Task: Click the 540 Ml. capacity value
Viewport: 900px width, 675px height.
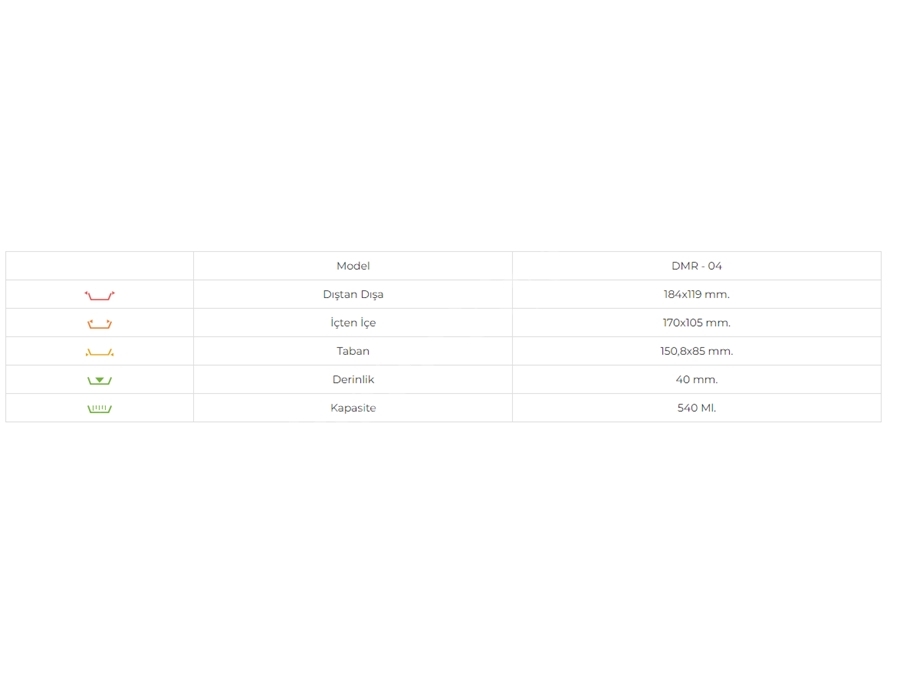Action: (x=696, y=408)
